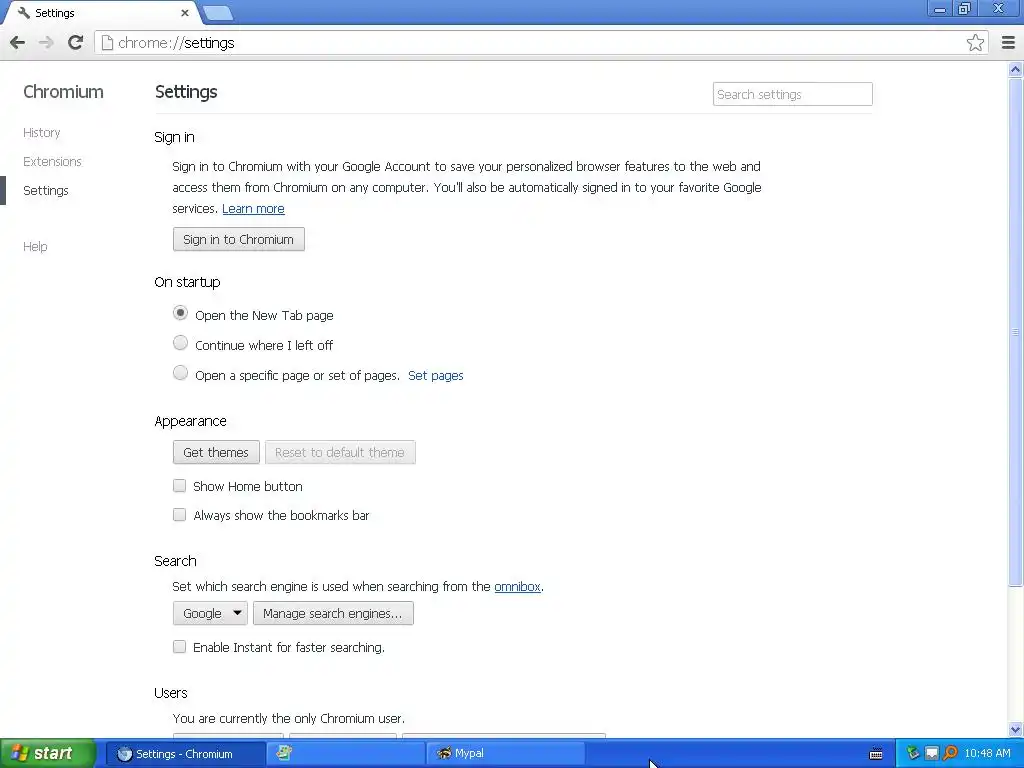Image resolution: width=1024 pixels, height=768 pixels.
Task: Select Open the New Tab page option
Action: pos(180,313)
